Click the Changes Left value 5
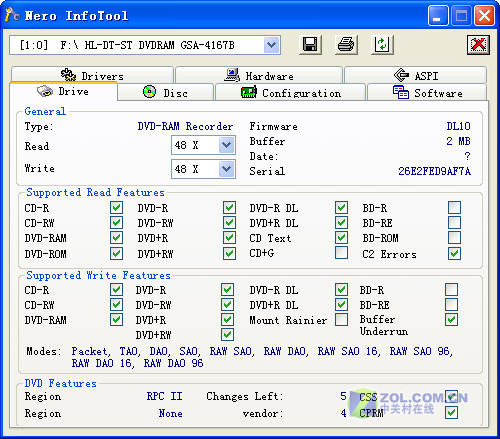Image resolution: width=500 pixels, height=439 pixels. (x=343, y=396)
